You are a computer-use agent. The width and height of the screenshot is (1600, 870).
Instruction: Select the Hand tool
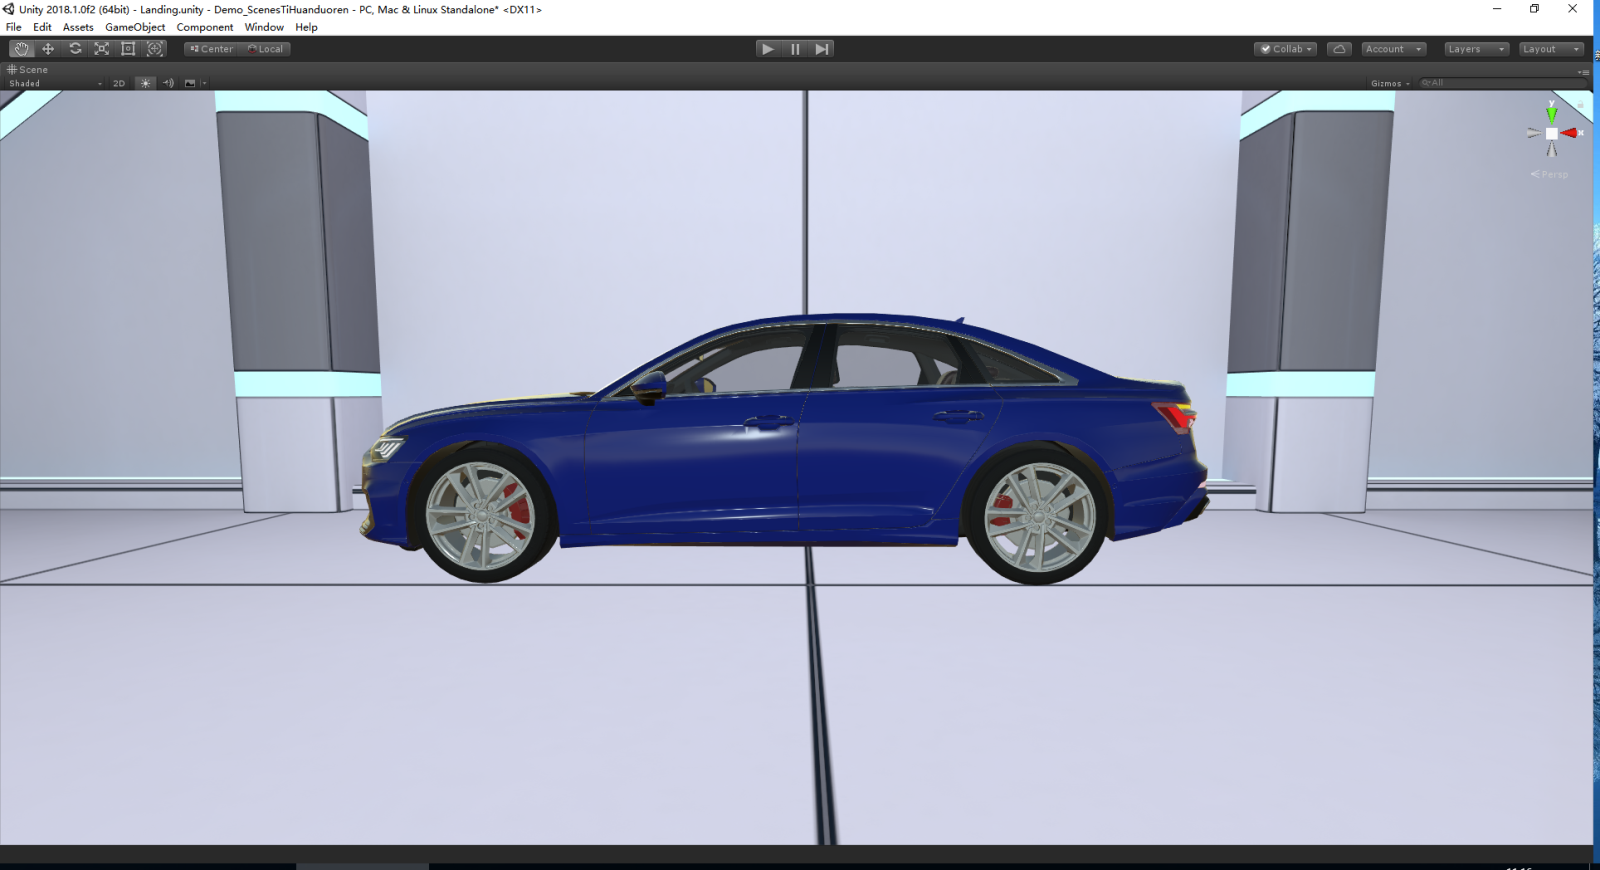click(21, 49)
